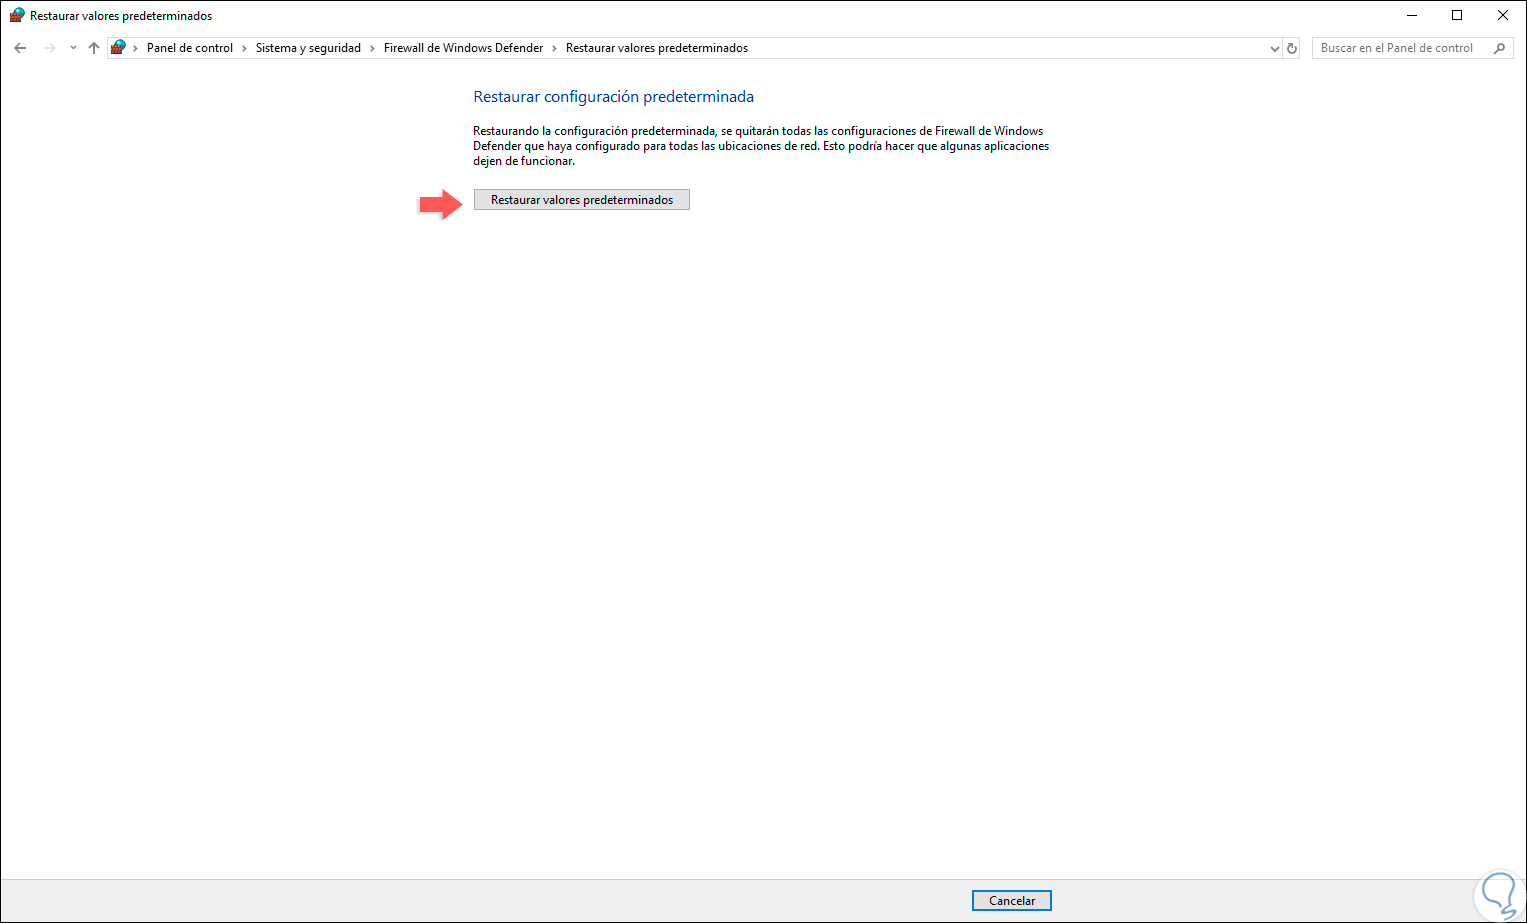1527x923 pixels.
Task: Open Panel de control breadcrumb
Action: point(190,48)
